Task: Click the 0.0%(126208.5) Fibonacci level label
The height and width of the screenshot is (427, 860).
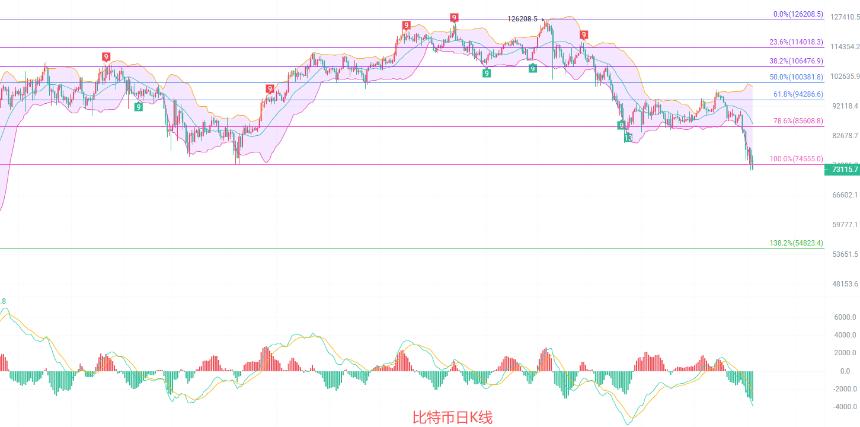Action: coord(798,15)
